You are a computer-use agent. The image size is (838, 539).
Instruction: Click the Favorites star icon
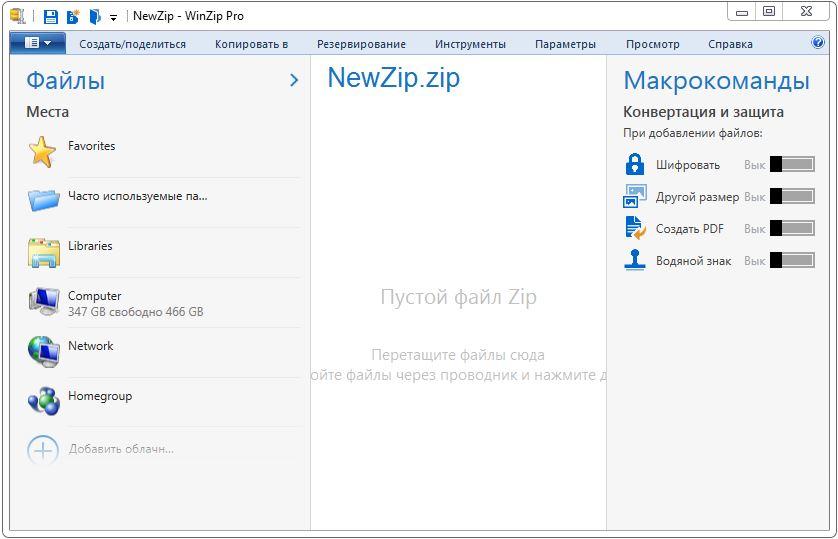coord(42,151)
